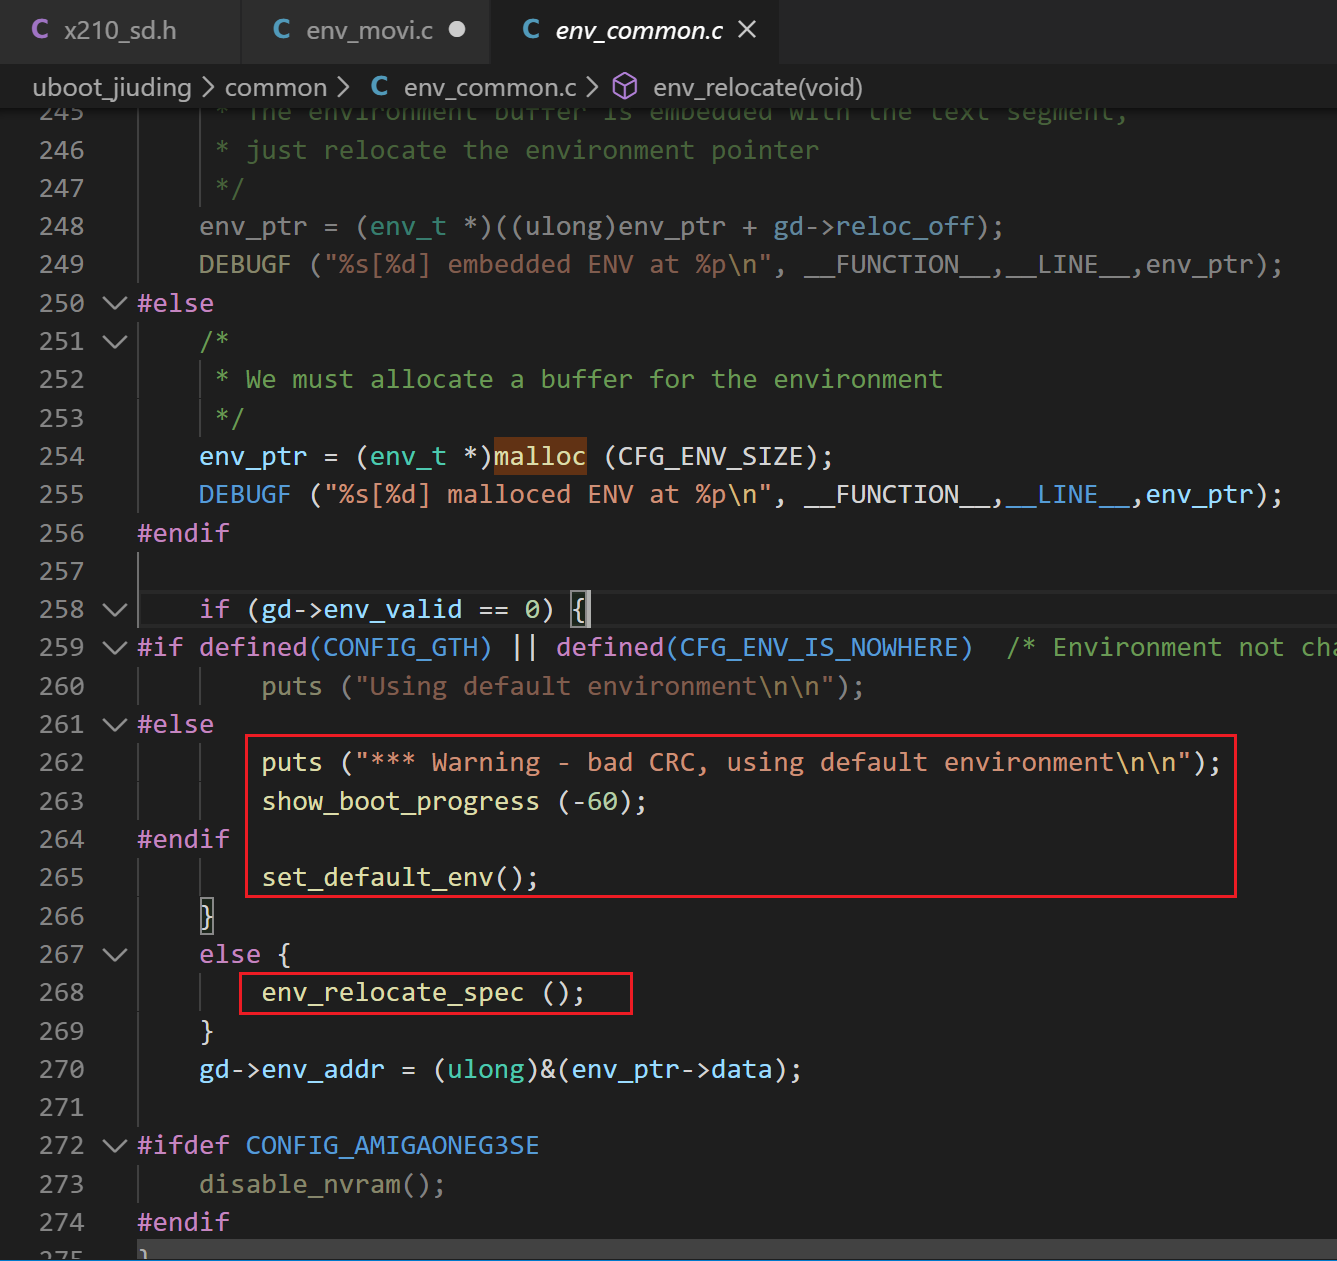Open the common folder breadcrumb
This screenshot has width=1337, height=1261.
276,88
